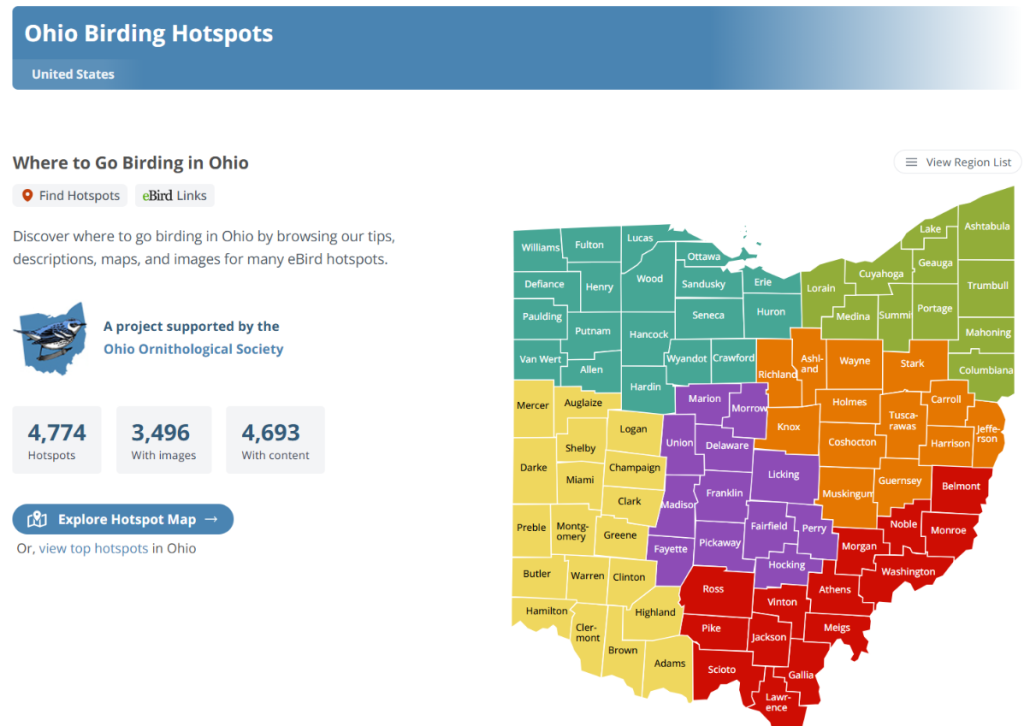1024x726 pixels.
Task: Click the 4,693 With content stat box
Action: (275, 439)
